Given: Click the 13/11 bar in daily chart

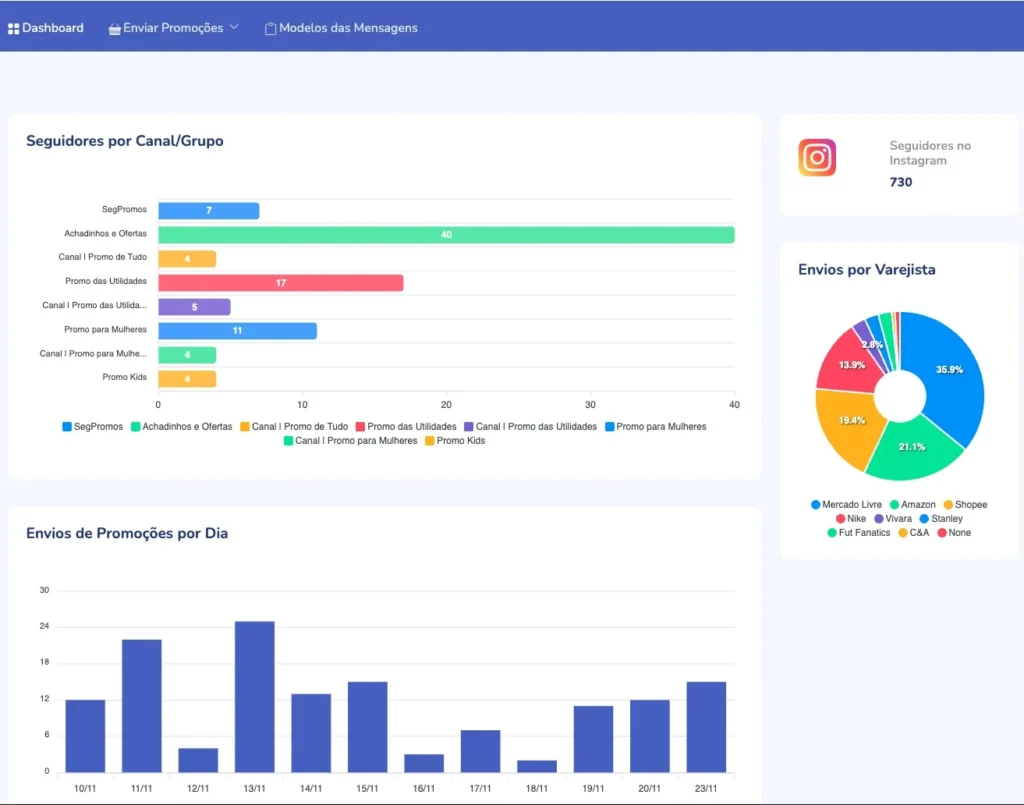Looking at the screenshot, I should click(254, 696).
